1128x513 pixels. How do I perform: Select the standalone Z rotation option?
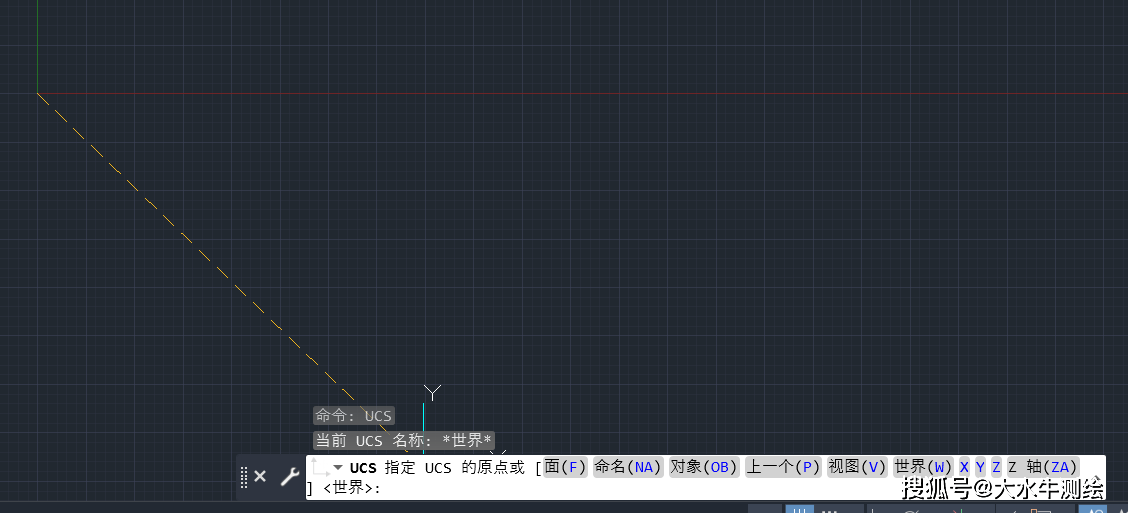pos(996,467)
